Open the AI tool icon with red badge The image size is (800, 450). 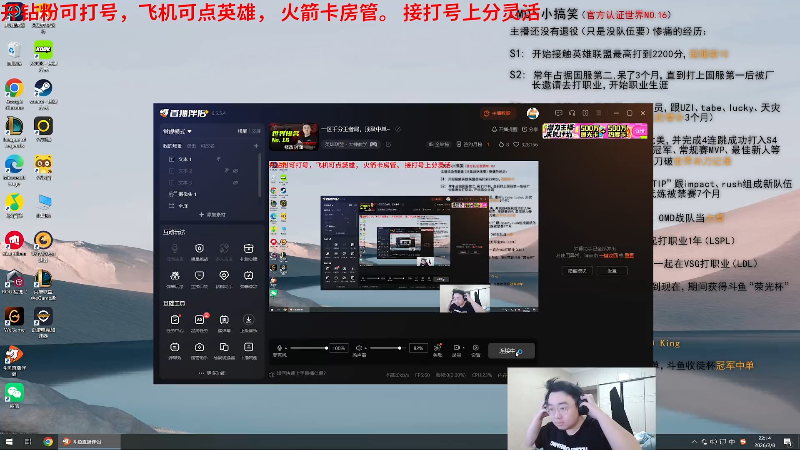(x=199, y=319)
